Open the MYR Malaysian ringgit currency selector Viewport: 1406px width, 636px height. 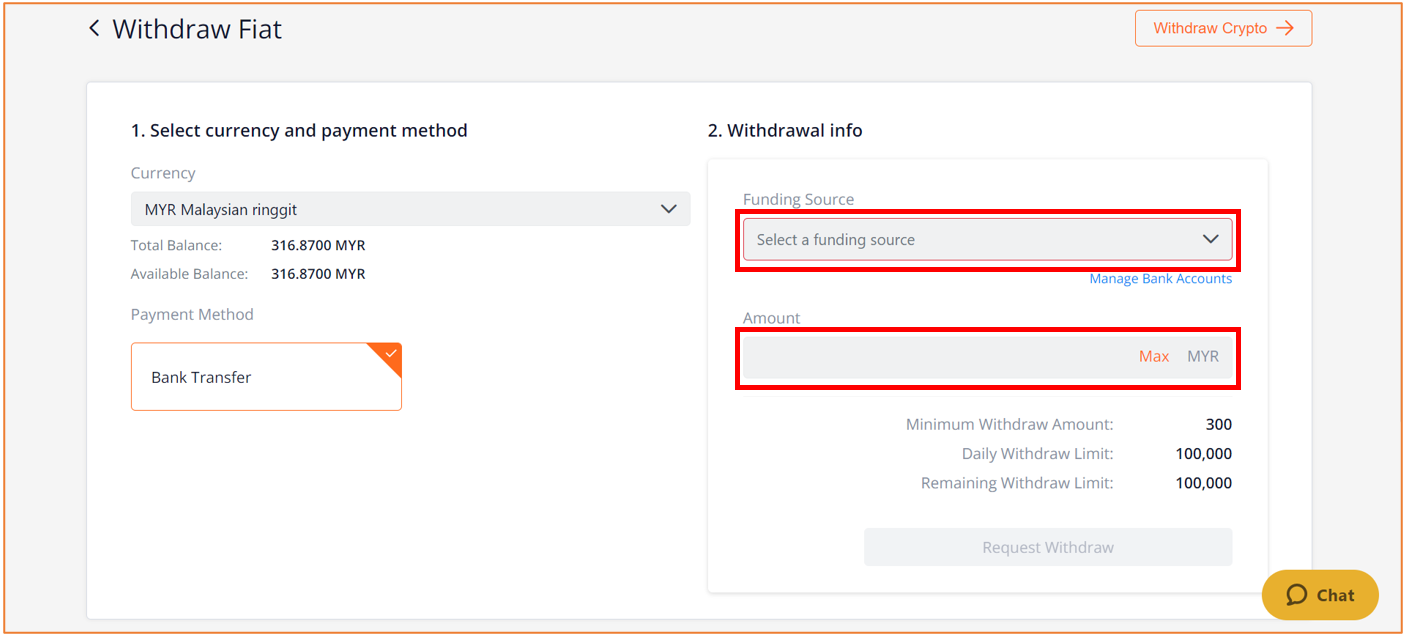click(x=410, y=209)
